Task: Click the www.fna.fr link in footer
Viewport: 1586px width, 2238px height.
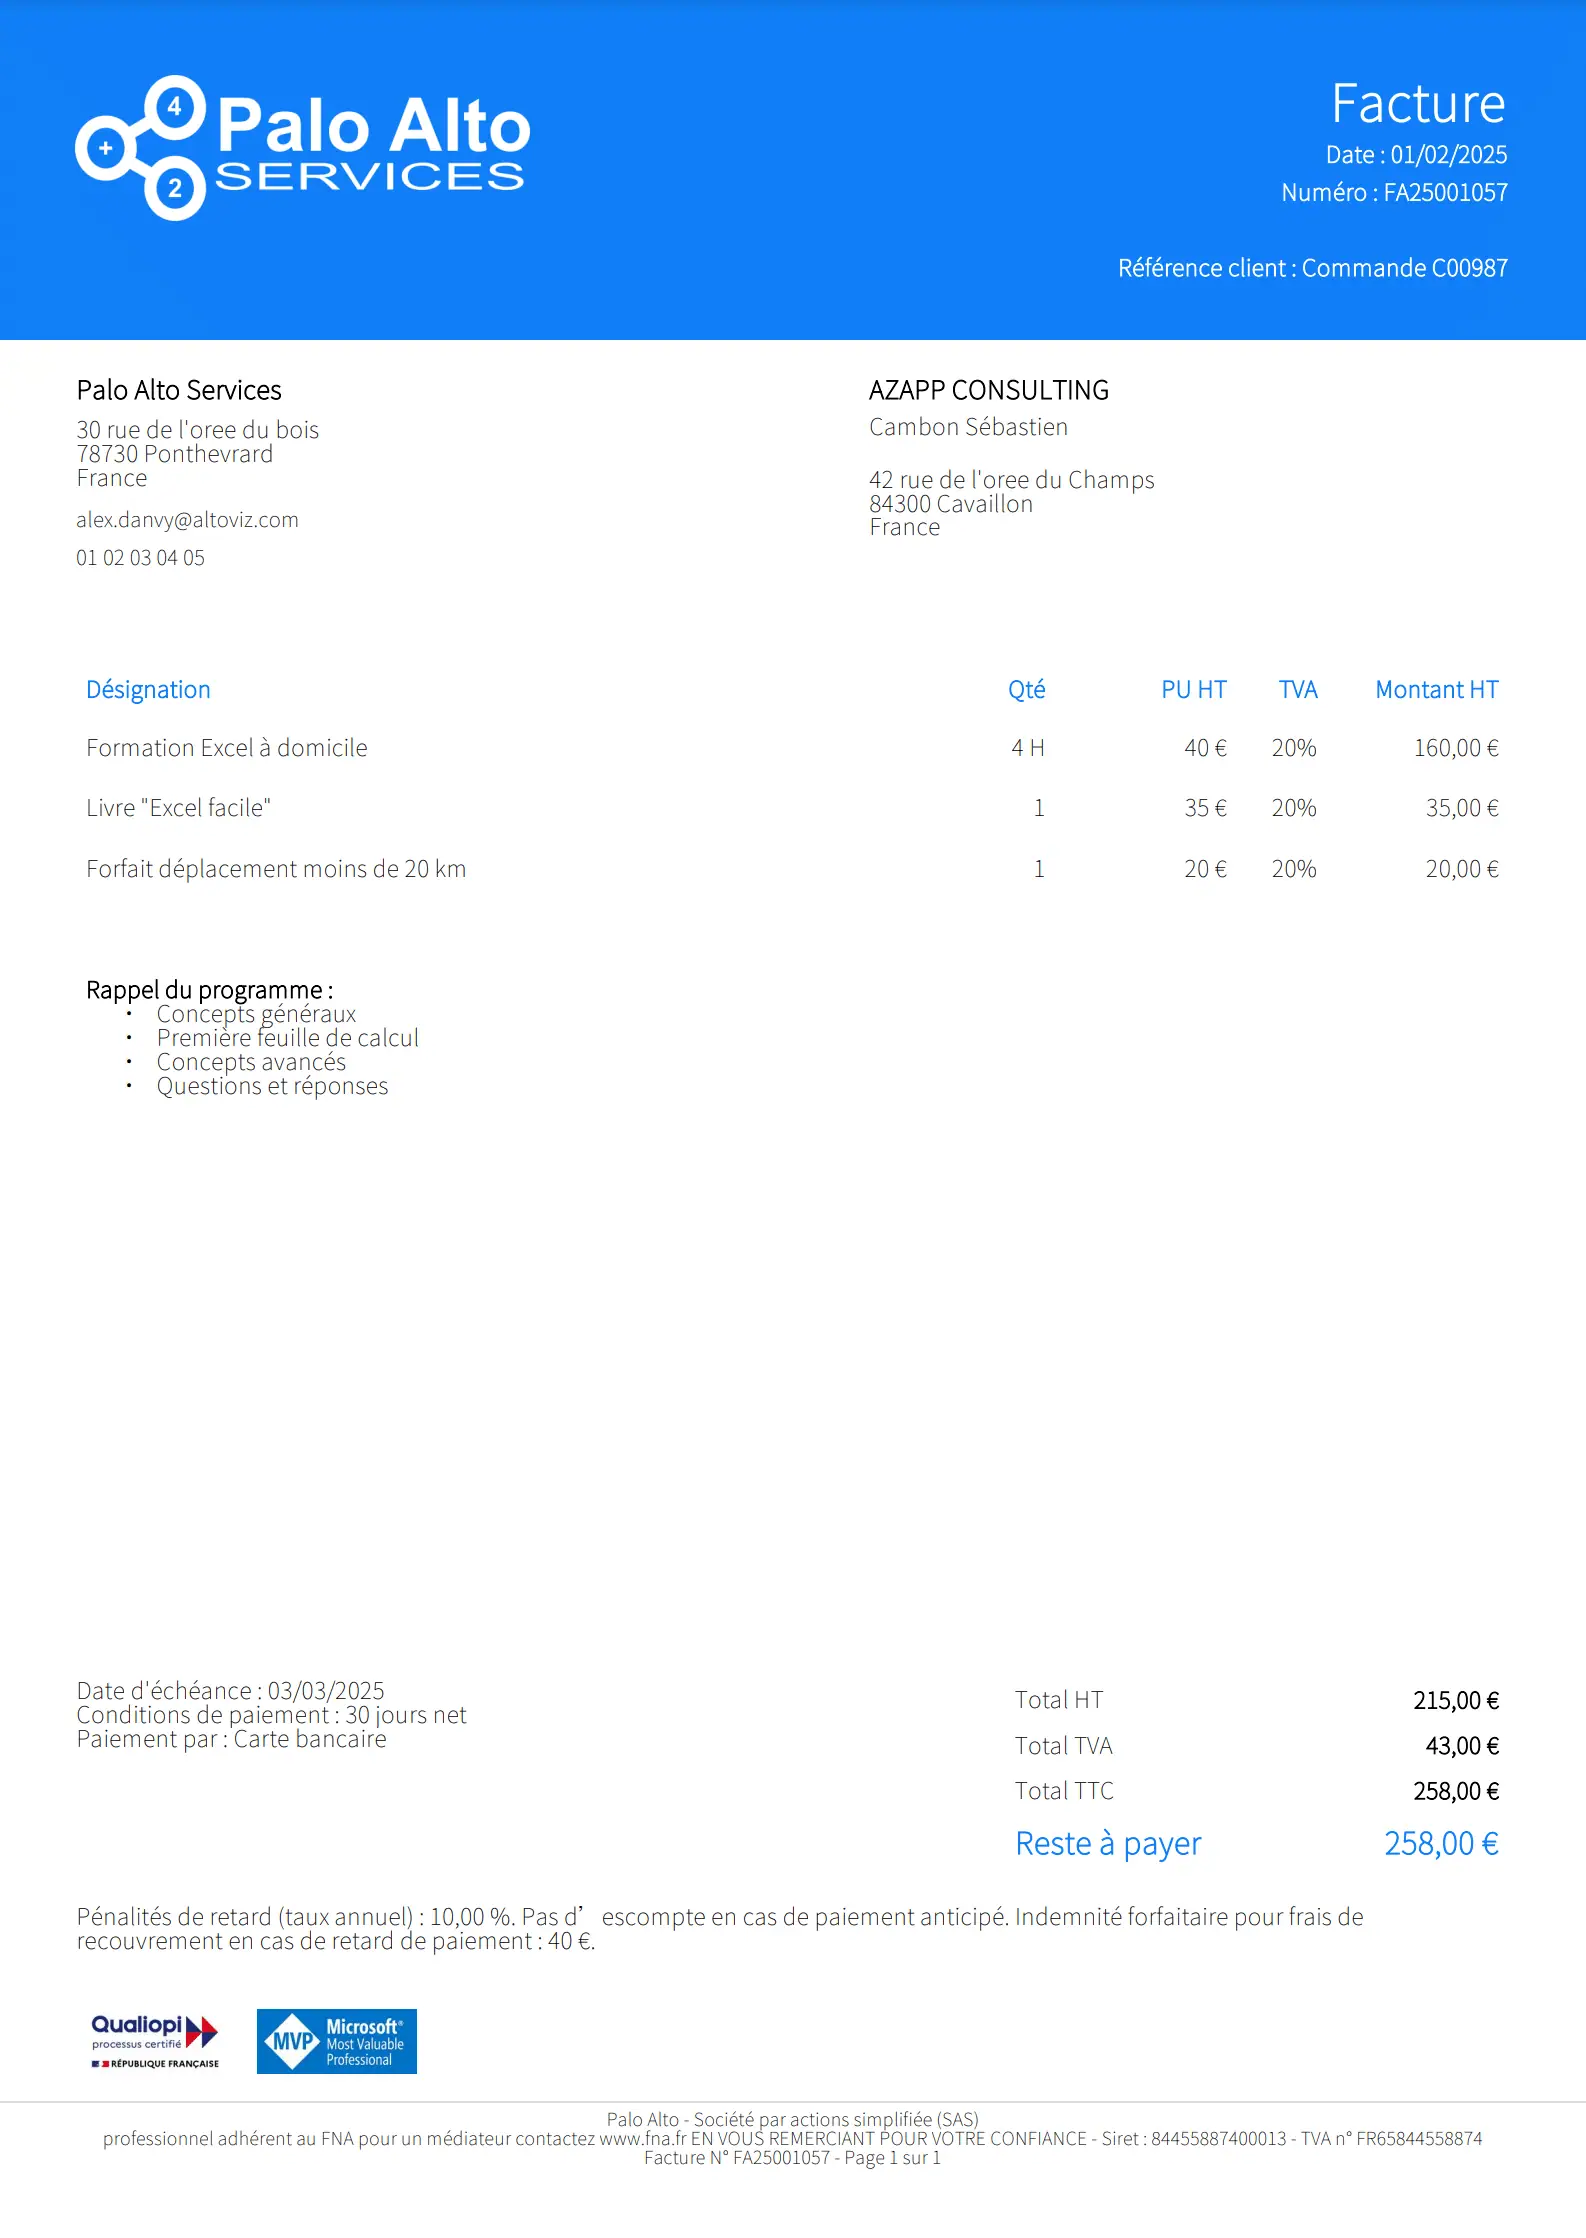Action: click(642, 2139)
